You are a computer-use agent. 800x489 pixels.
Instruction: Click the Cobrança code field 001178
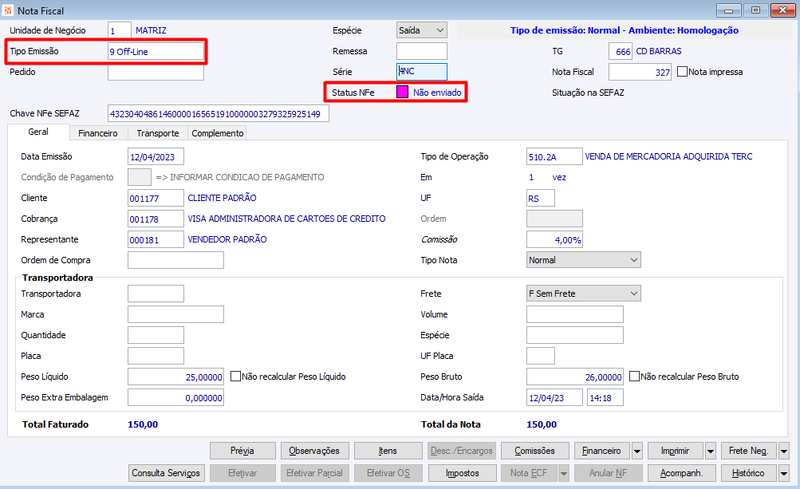click(x=156, y=219)
